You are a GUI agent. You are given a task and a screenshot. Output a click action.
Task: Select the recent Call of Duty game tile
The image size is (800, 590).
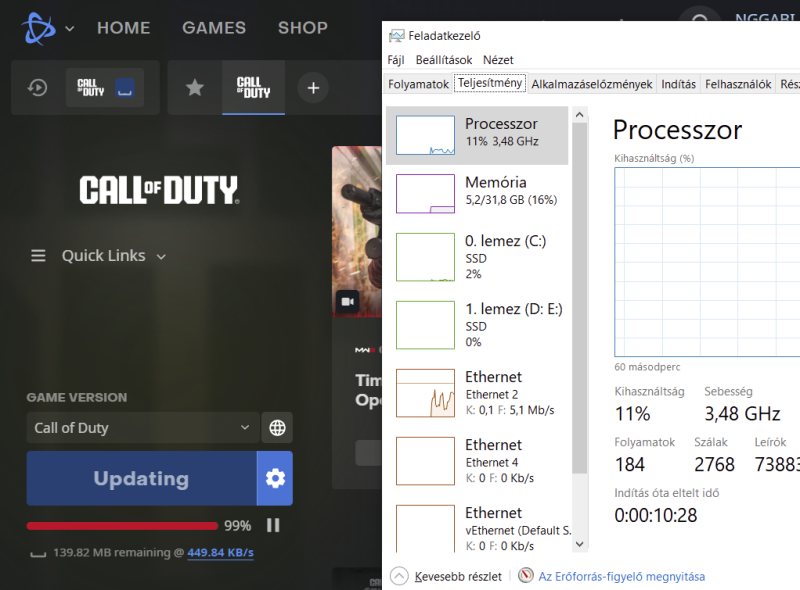click(x=105, y=88)
